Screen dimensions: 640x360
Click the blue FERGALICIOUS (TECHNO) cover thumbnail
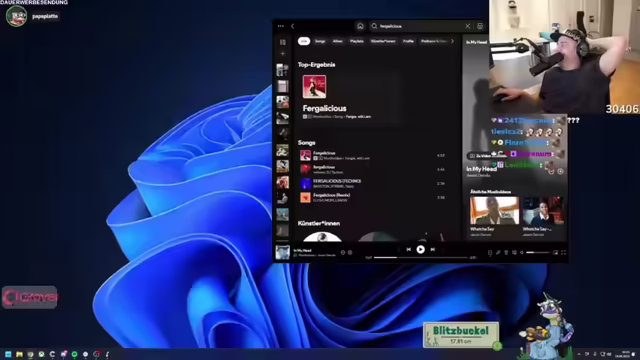(306, 184)
